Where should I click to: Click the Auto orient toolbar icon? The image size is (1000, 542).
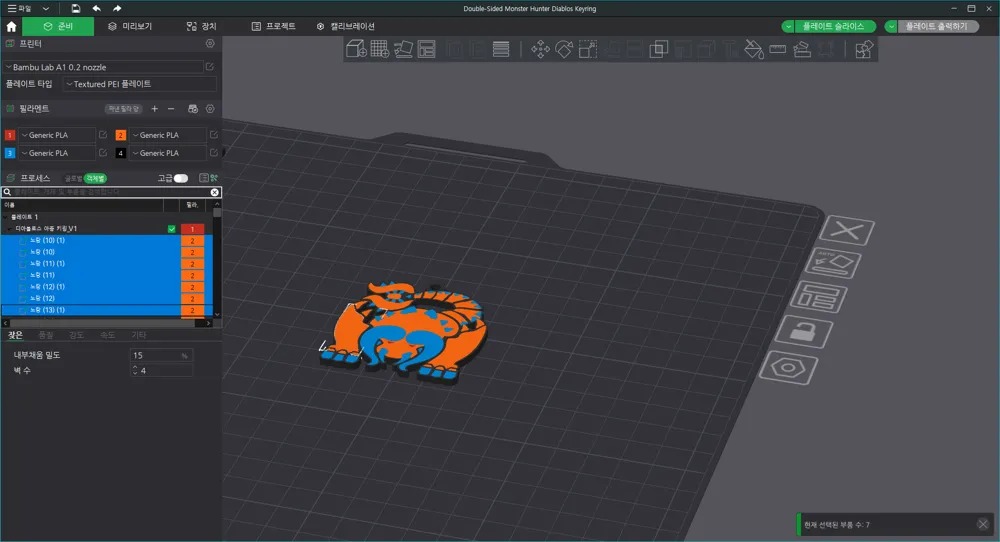coord(403,49)
